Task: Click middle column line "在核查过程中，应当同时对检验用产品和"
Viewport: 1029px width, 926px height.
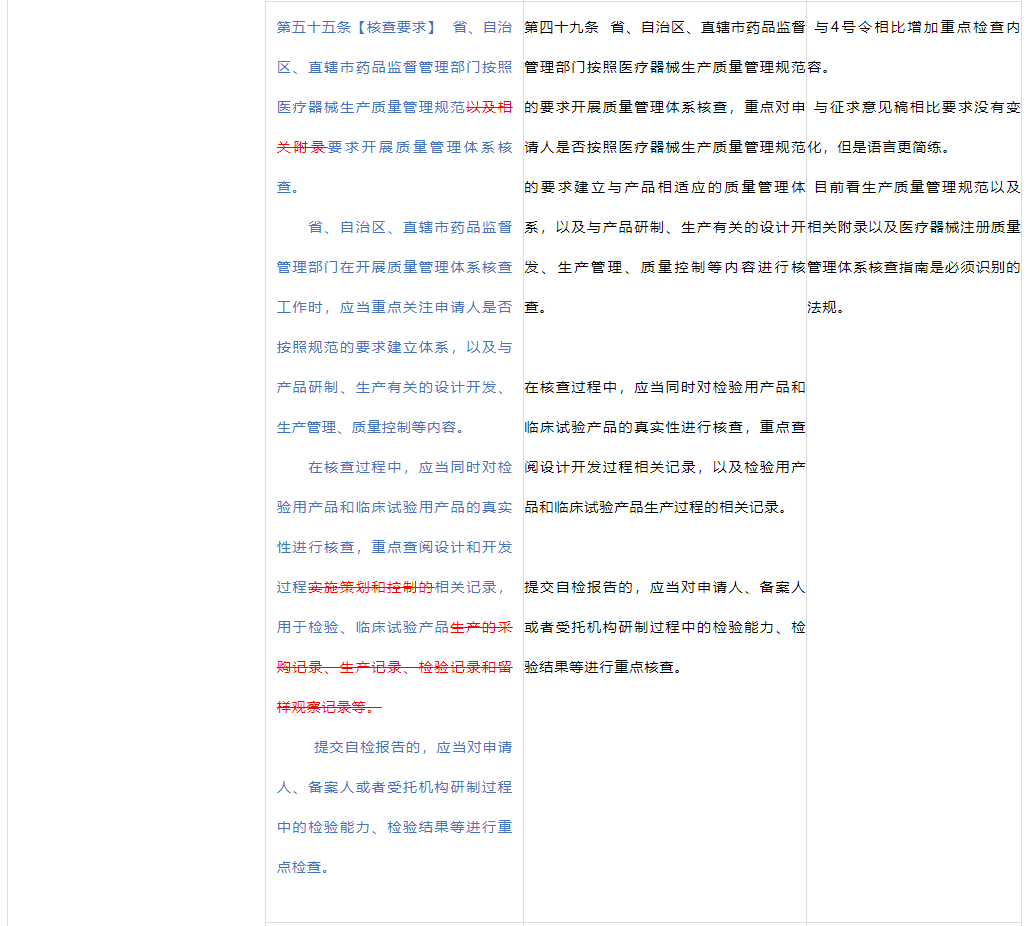Action: 664,387
